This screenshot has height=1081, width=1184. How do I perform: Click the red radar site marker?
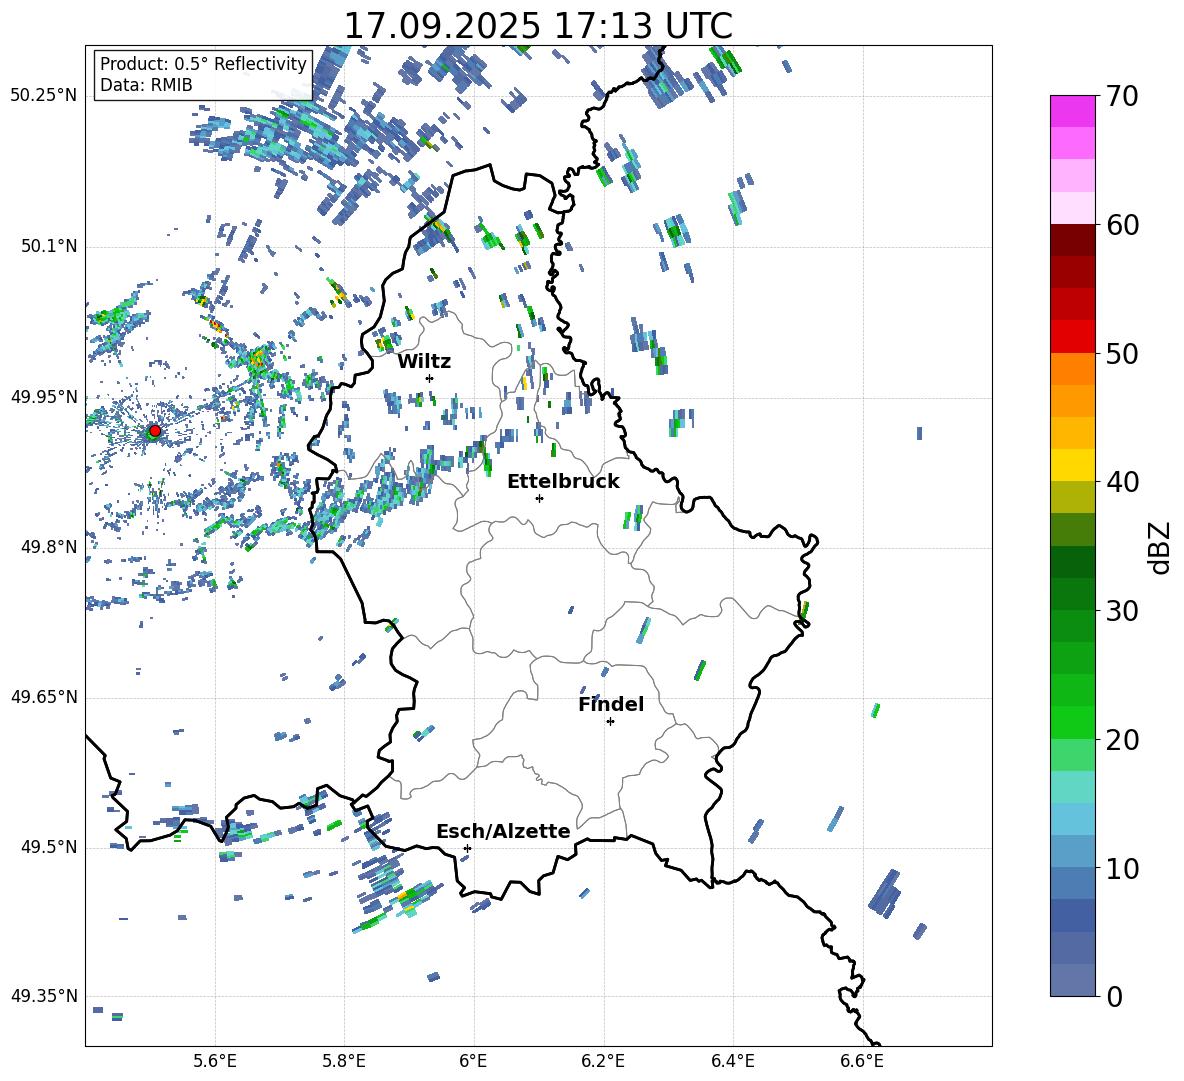(155, 431)
